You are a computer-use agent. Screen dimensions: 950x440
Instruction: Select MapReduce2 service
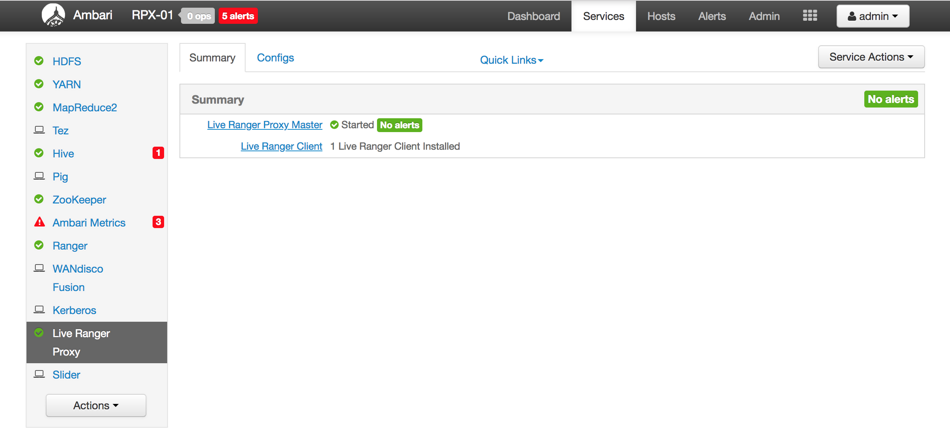(x=85, y=107)
